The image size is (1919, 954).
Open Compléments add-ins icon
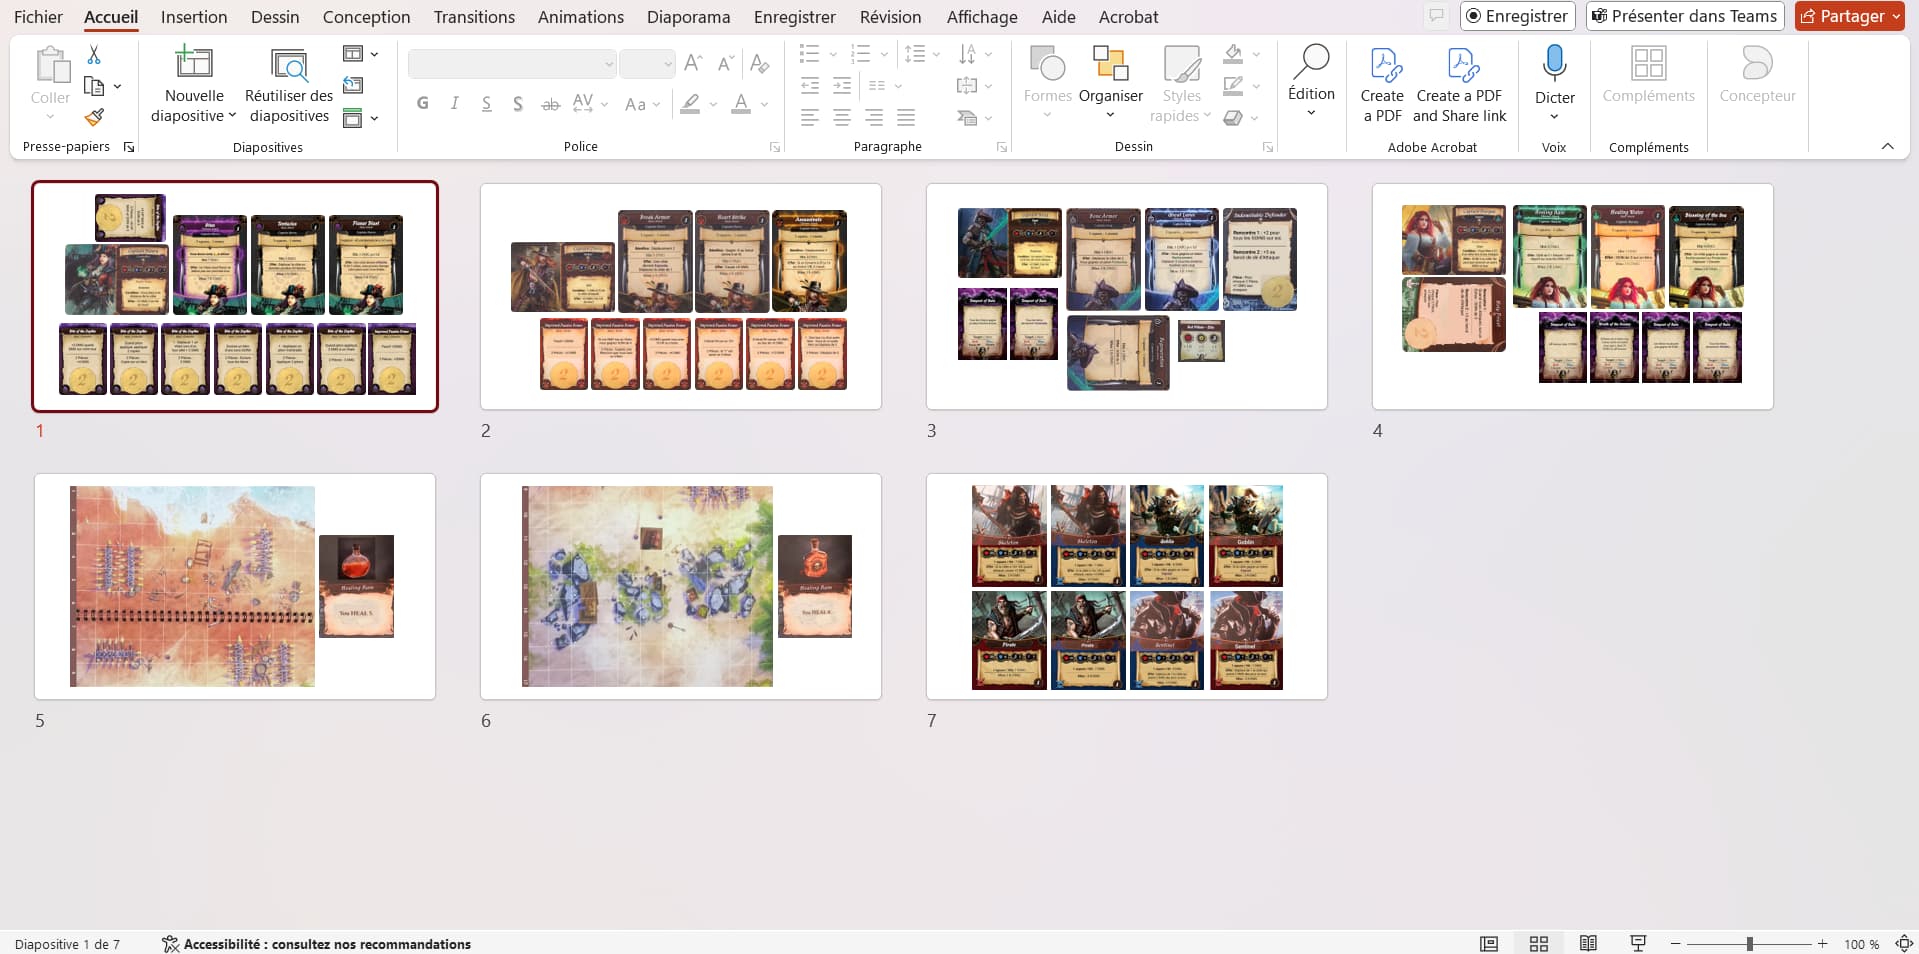pos(1648,64)
